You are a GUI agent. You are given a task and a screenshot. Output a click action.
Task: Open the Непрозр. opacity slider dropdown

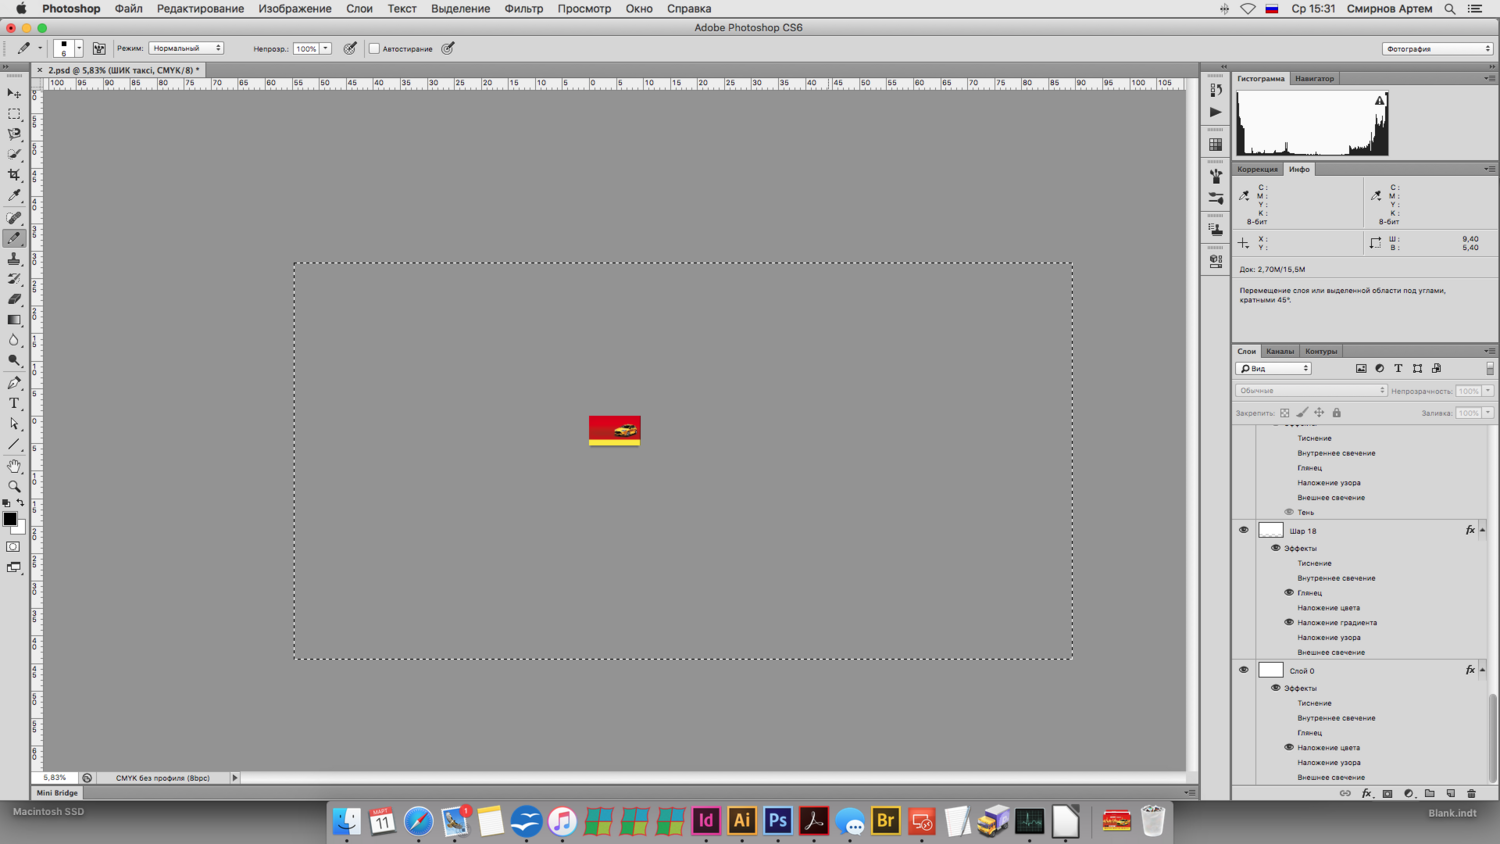(x=326, y=48)
